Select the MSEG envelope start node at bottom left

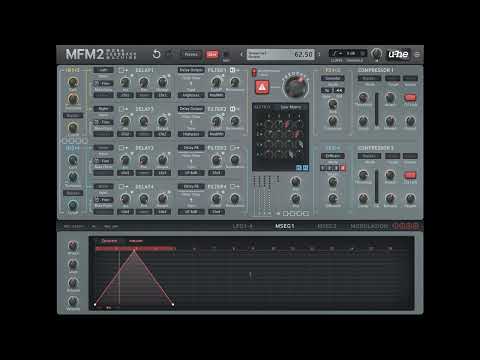coord(95,304)
